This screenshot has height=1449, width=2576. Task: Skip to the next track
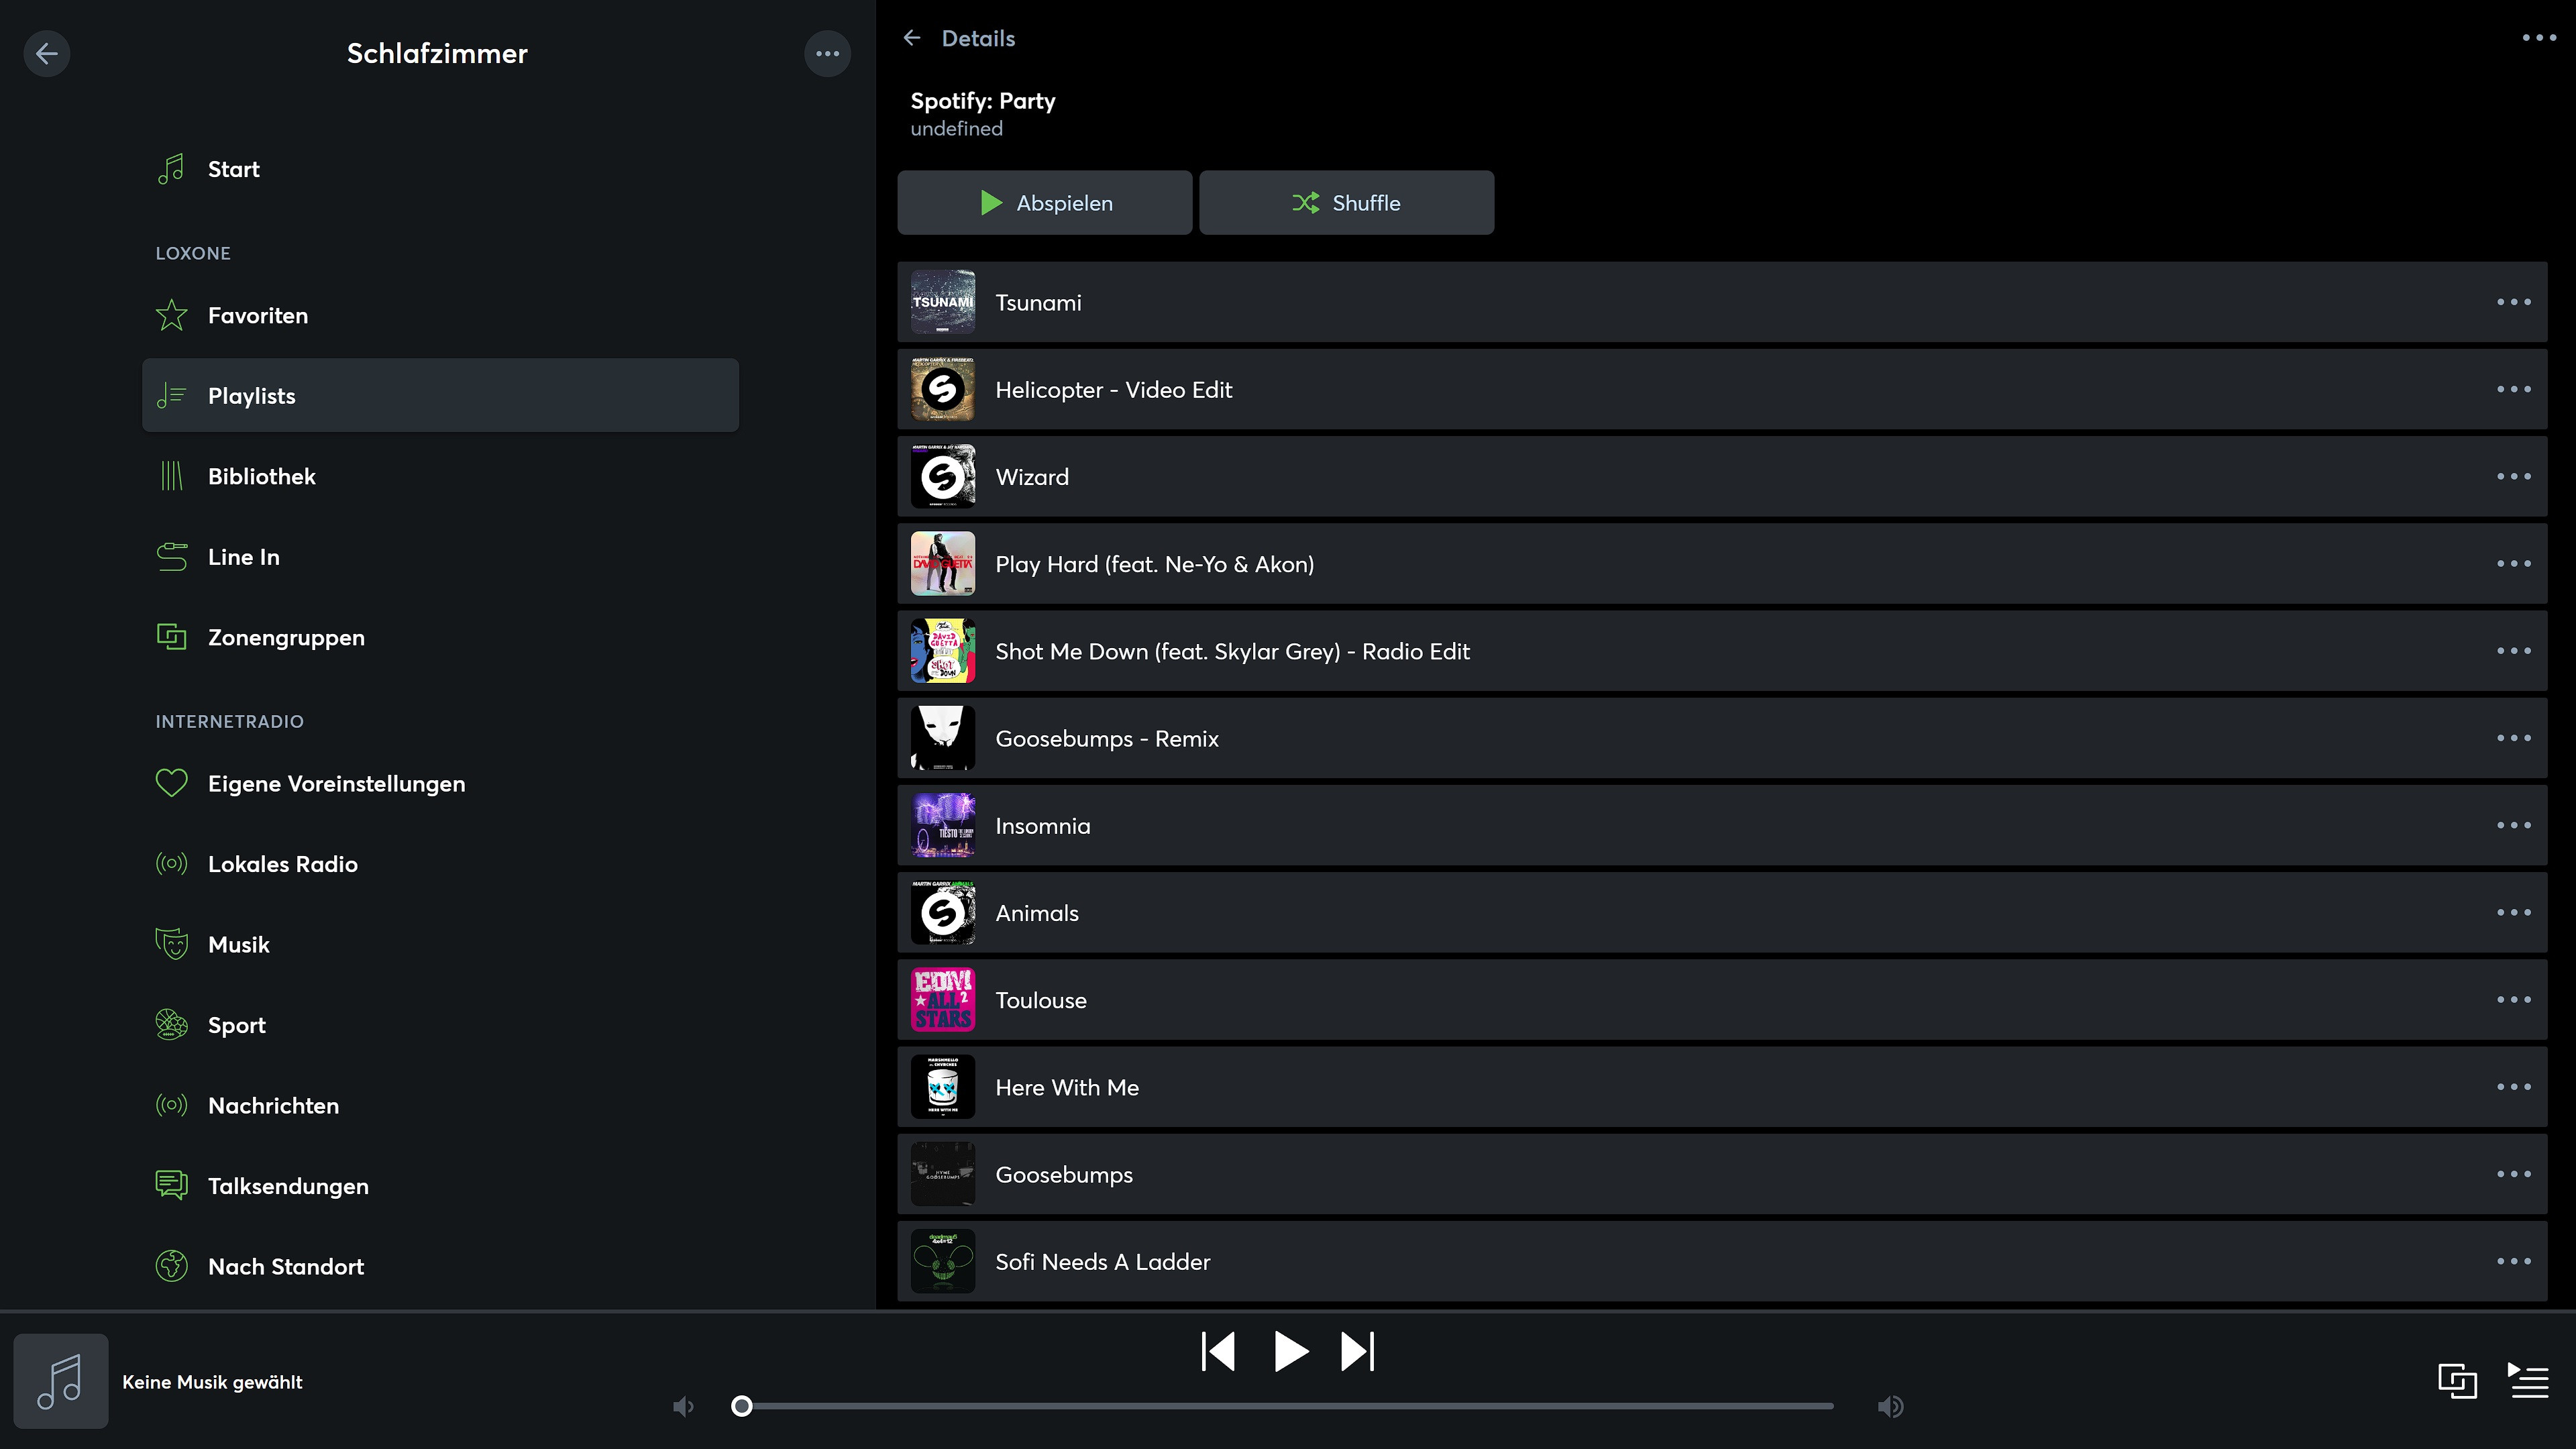click(1357, 1351)
